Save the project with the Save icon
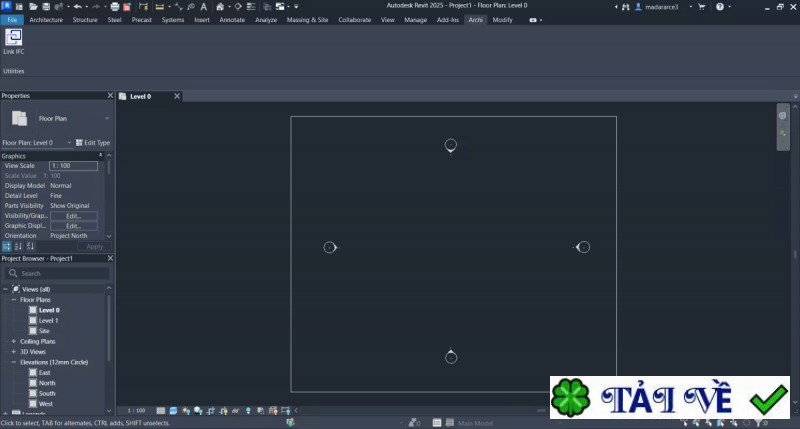 coord(46,7)
